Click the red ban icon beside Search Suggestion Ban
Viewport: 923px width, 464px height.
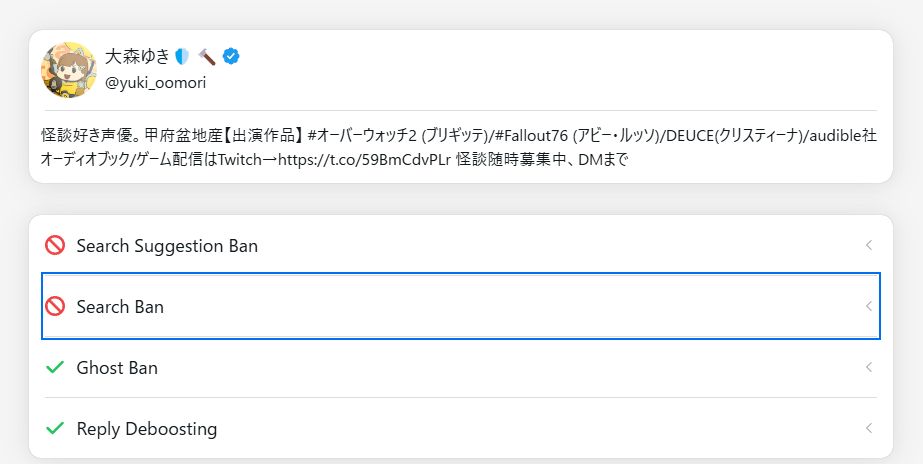(55, 245)
